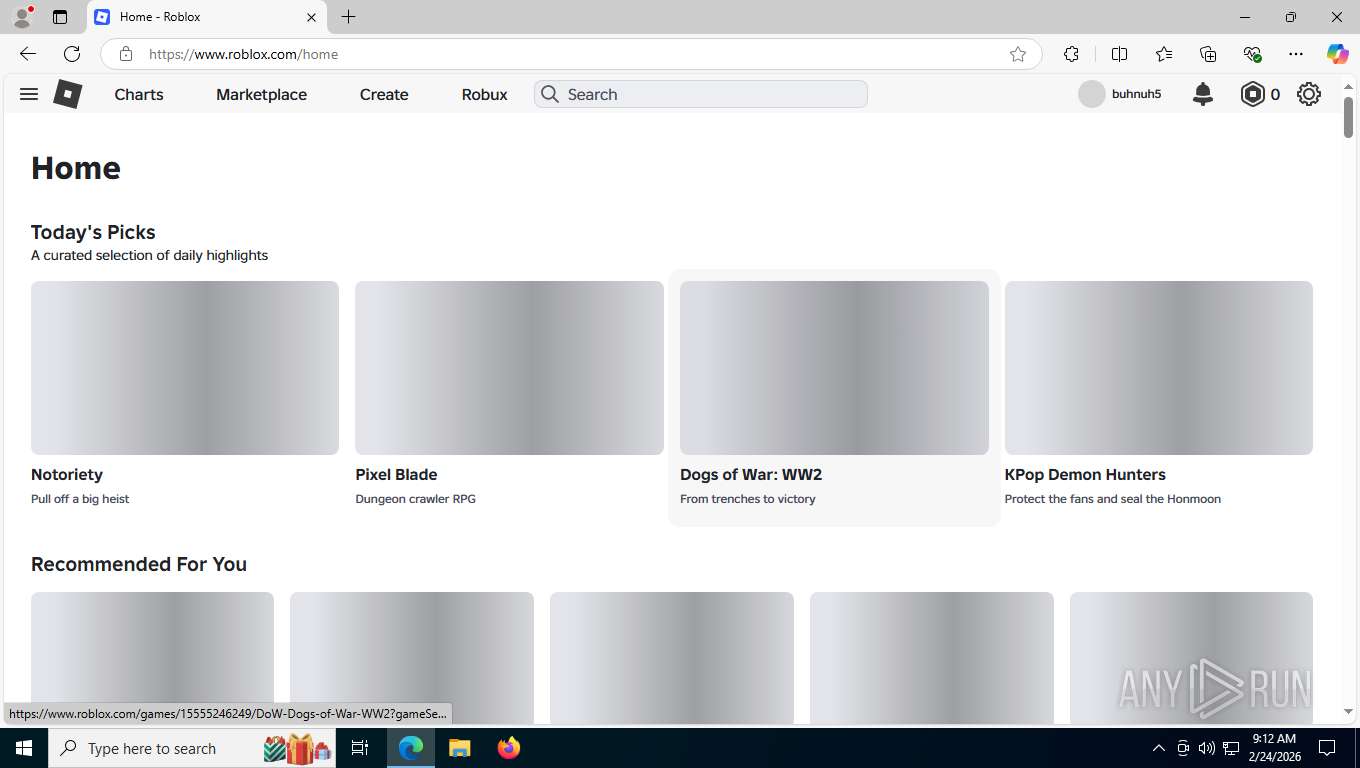Screen dimensions: 1360x768
Task: Open the Pixel Blade game title
Action: (x=396, y=474)
